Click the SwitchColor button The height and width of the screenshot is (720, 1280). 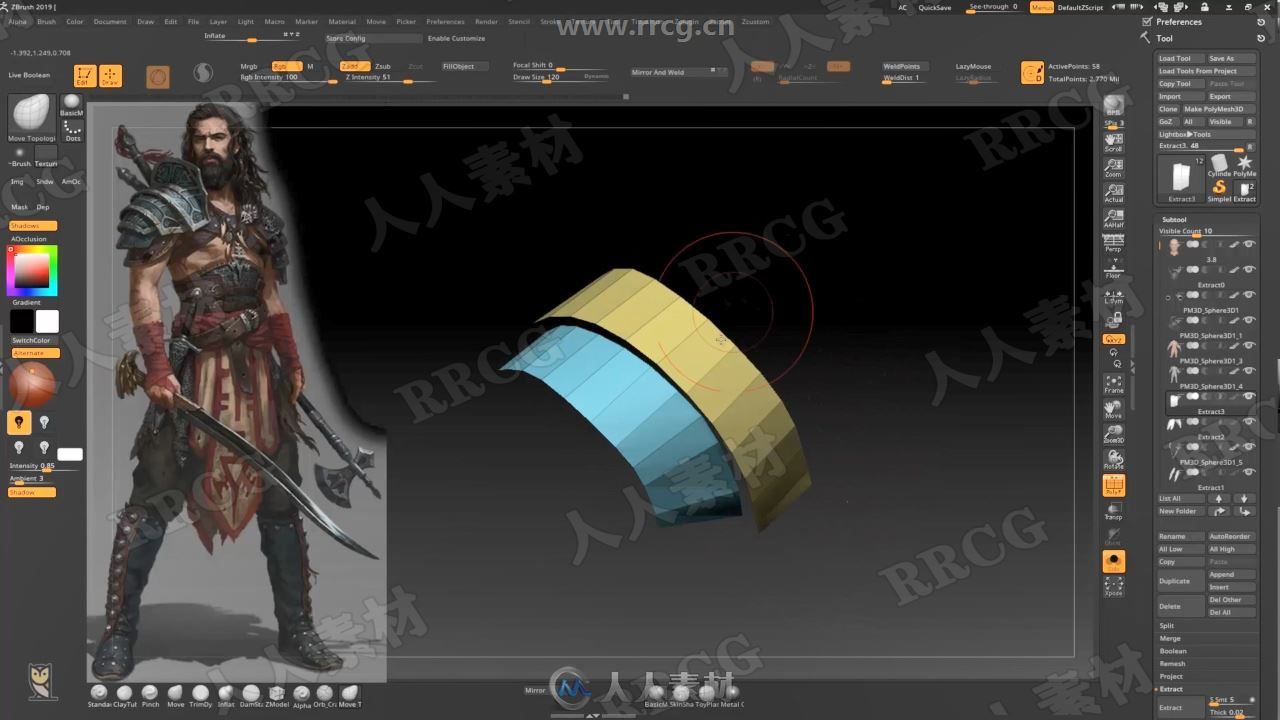pyautogui.click(x=34, y=340)
